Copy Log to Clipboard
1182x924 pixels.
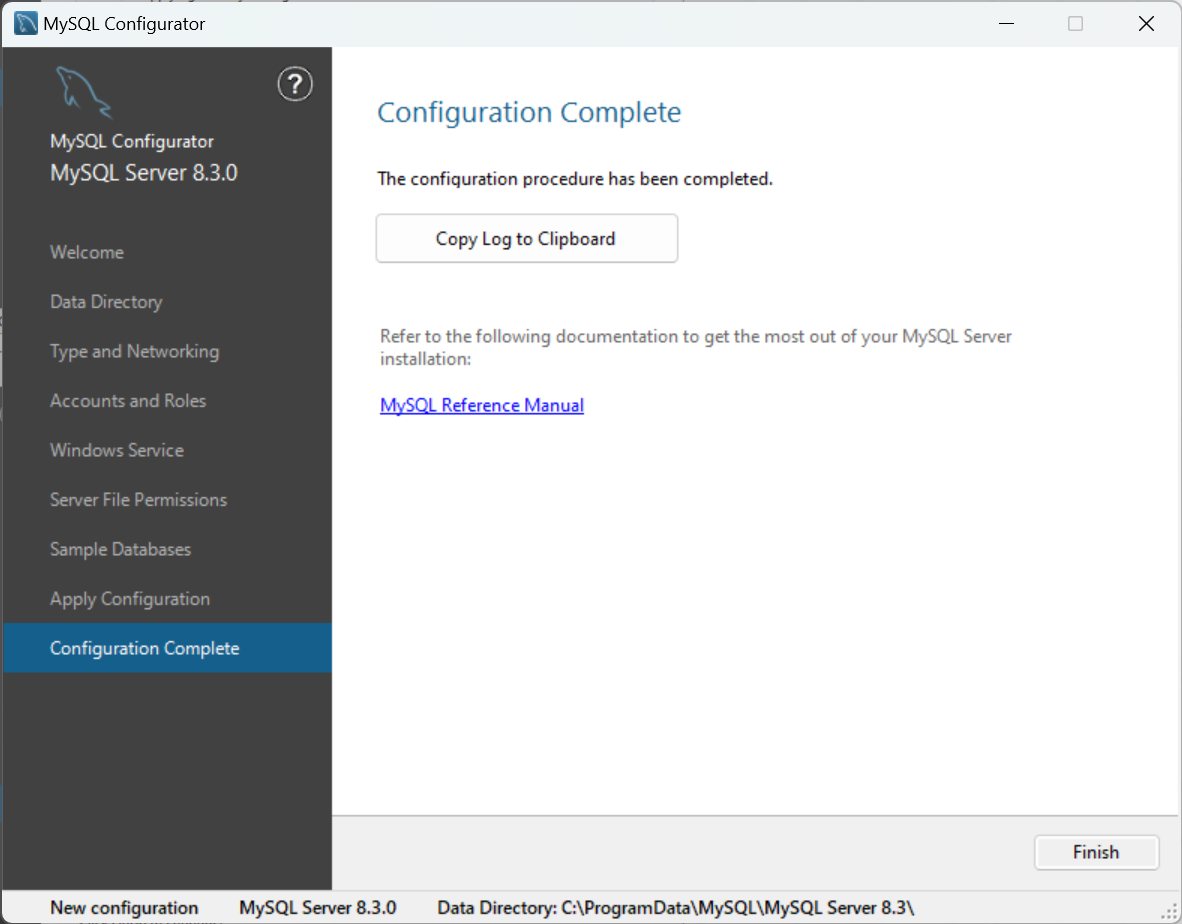[x=526, y=238]
